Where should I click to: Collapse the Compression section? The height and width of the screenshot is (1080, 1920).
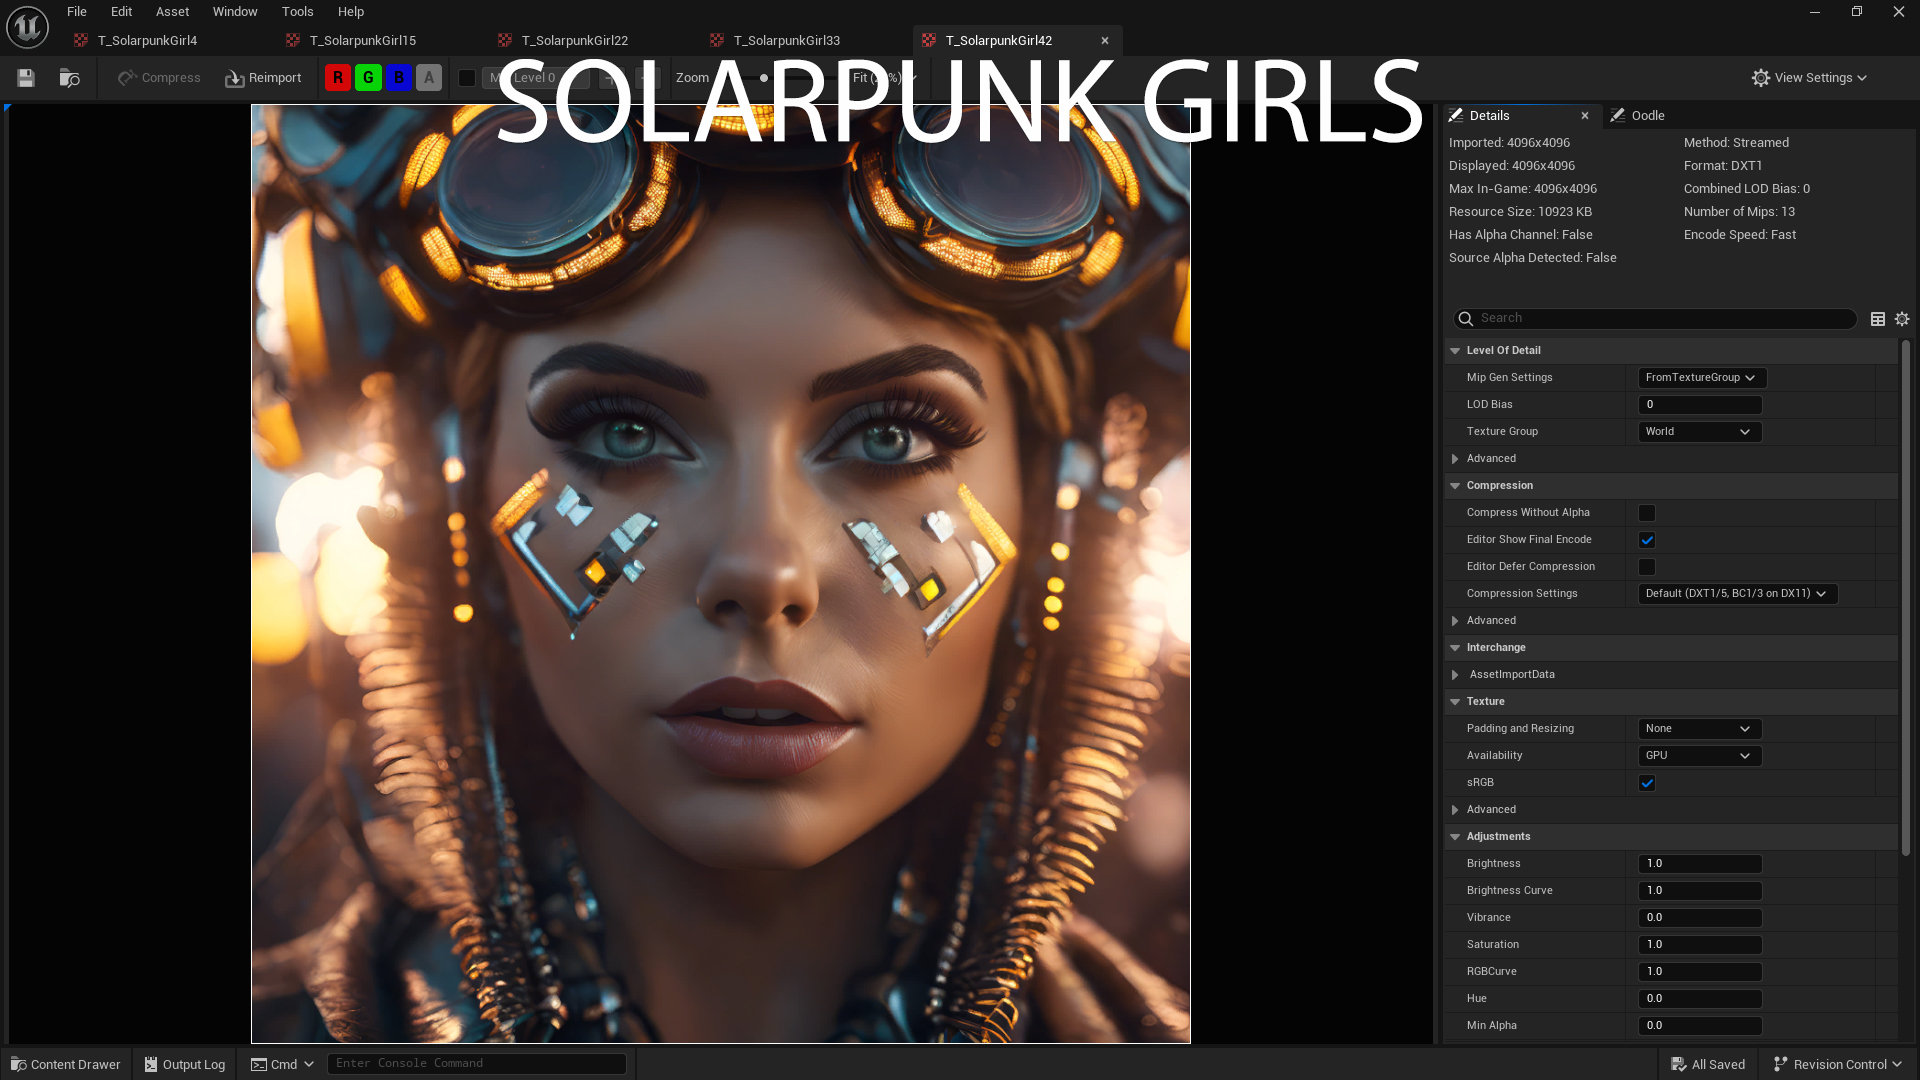(1455, 486)
